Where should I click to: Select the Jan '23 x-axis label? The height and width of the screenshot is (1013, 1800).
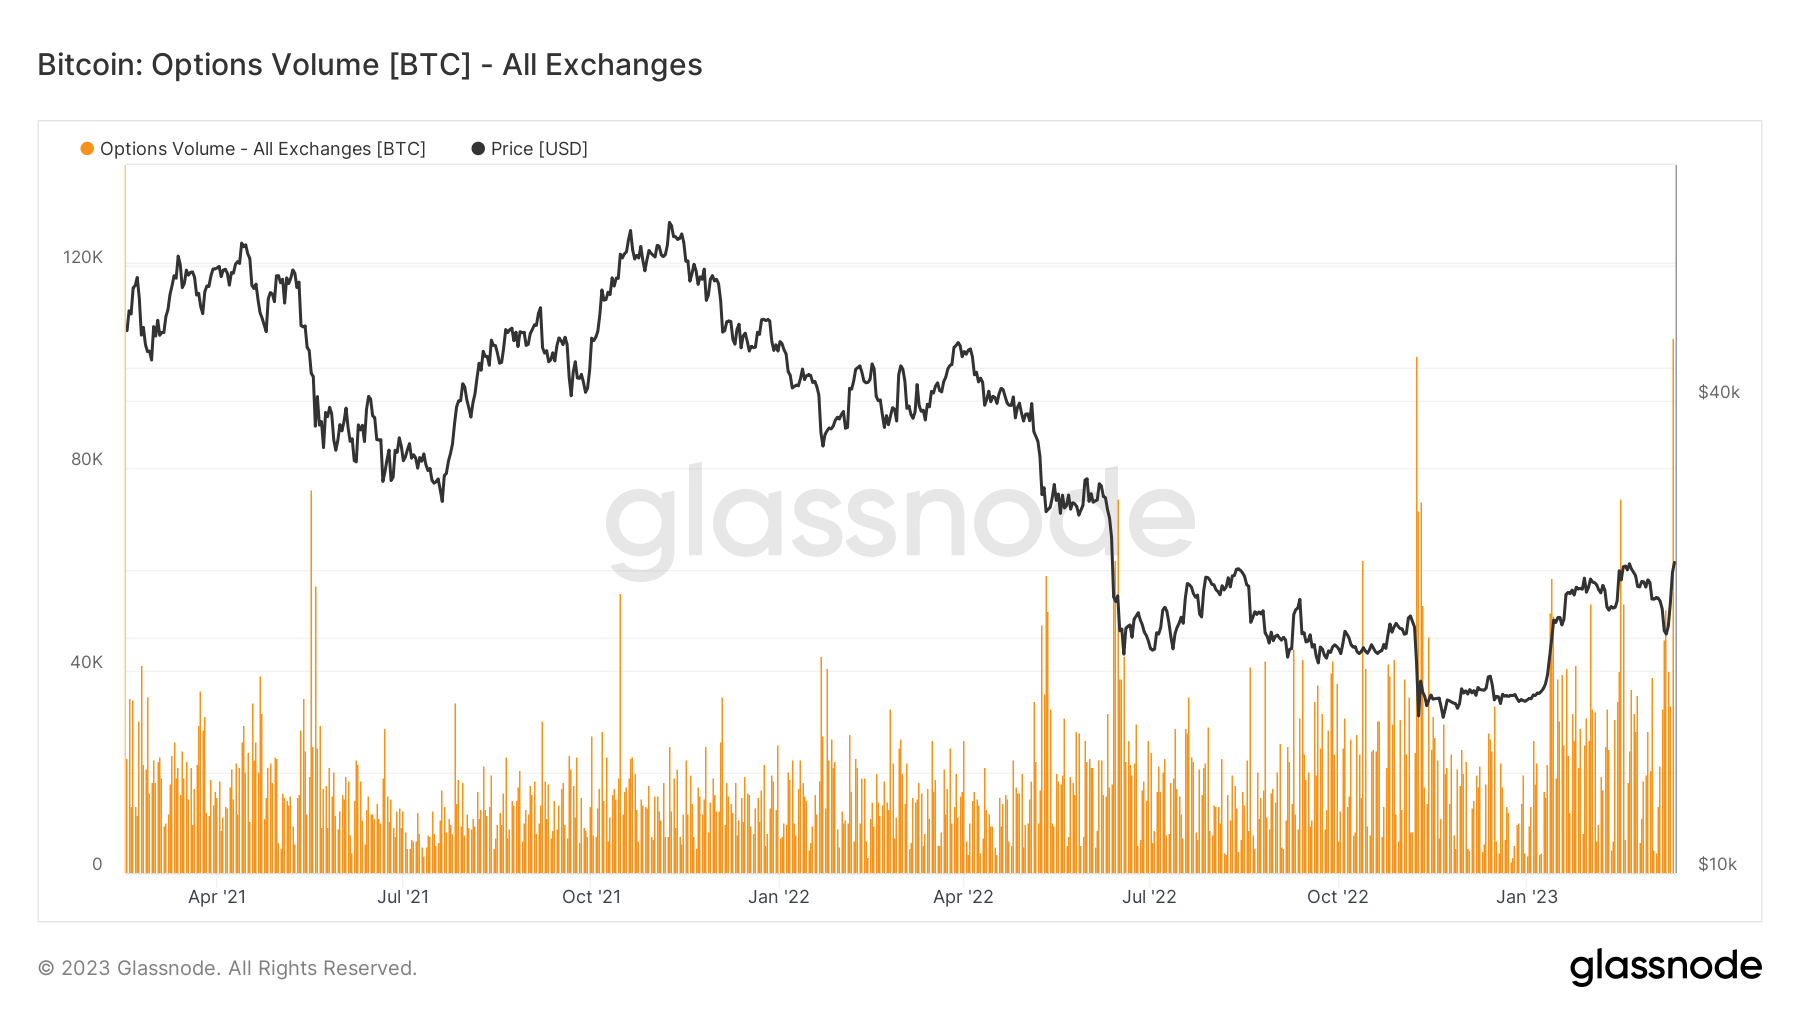click(x=1527, y=897)
